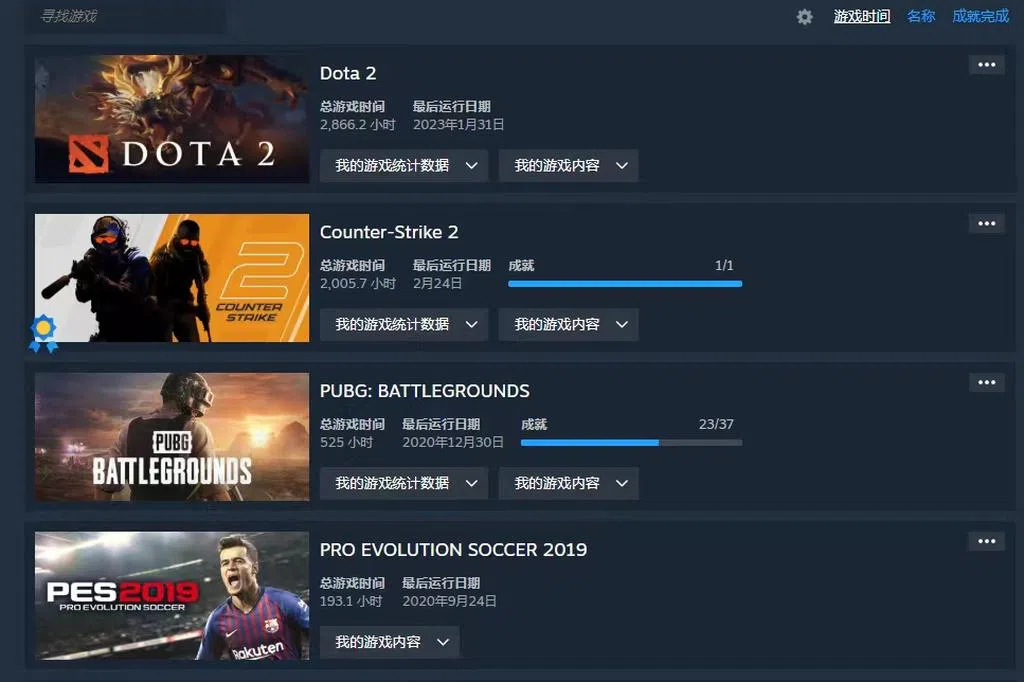Expand Dota 2 my game content dropdown
The width and height of the screenshot is (1024, 682).
[x=568, y=166]
